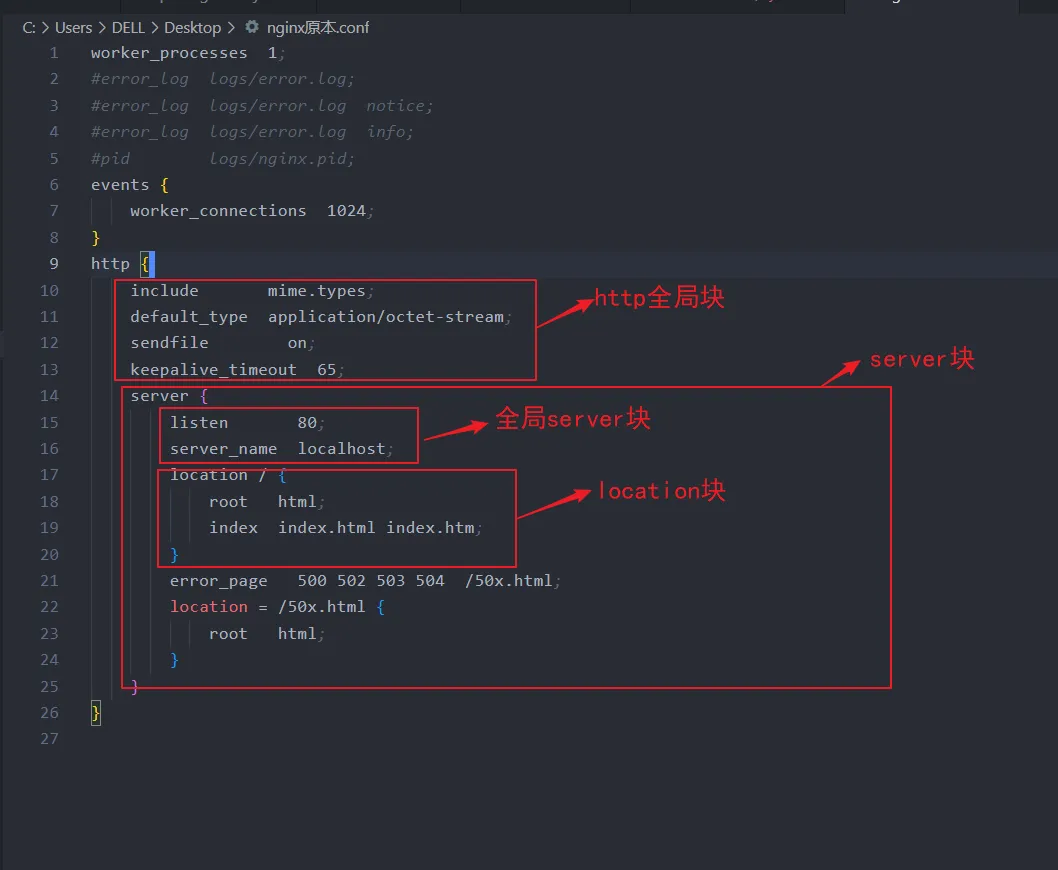Click line number 9 in gutter
The image size is (1058, 870).
pyautogui.click(x=53, y=264)
